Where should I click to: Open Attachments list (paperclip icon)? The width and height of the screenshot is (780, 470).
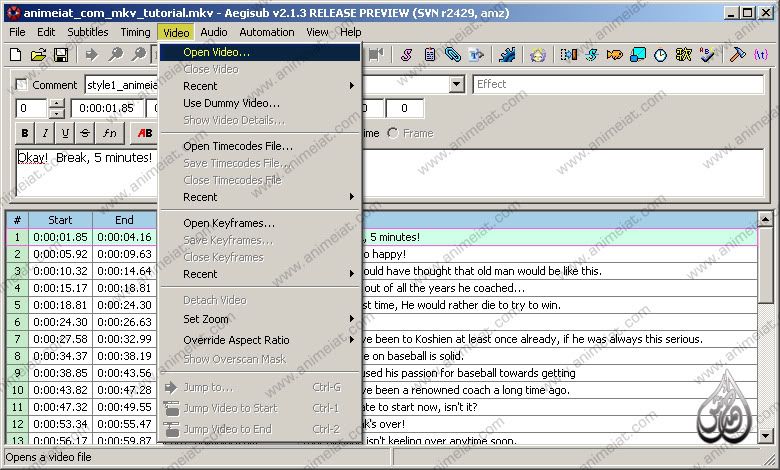(x=453, y=55)
